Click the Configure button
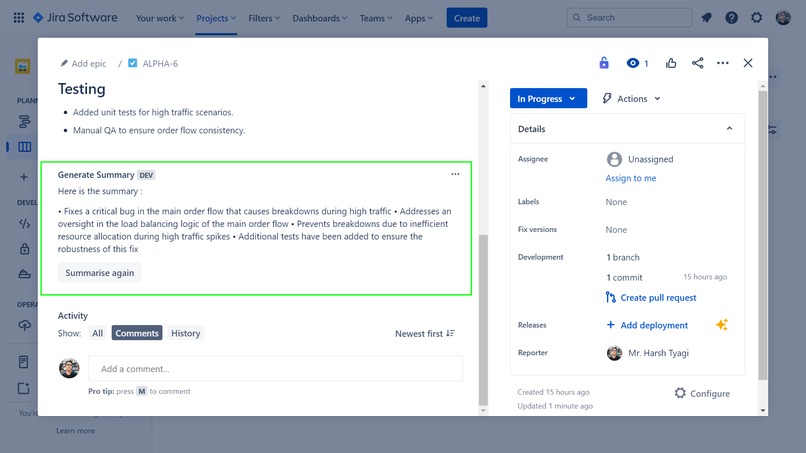 (x=702, y=393)
